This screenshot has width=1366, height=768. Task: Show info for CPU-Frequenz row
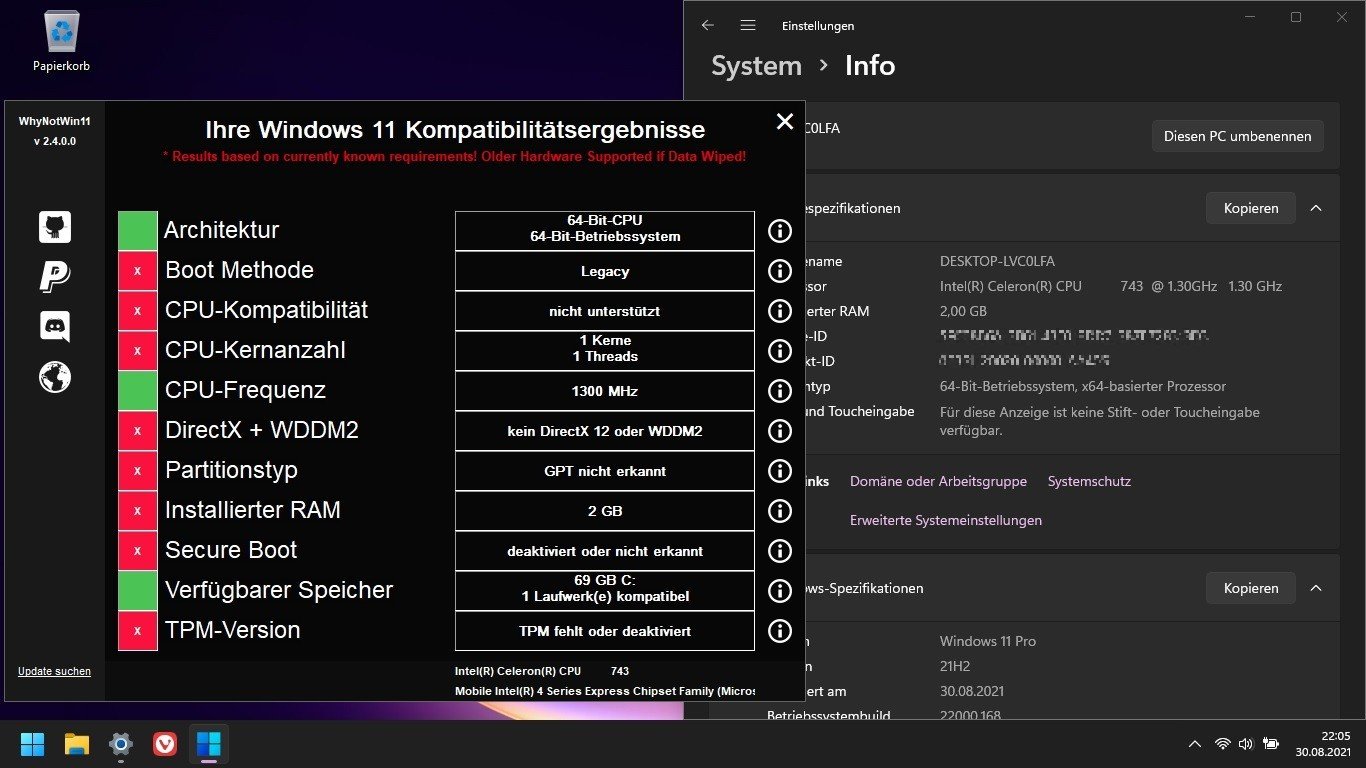tap(780, 391)
